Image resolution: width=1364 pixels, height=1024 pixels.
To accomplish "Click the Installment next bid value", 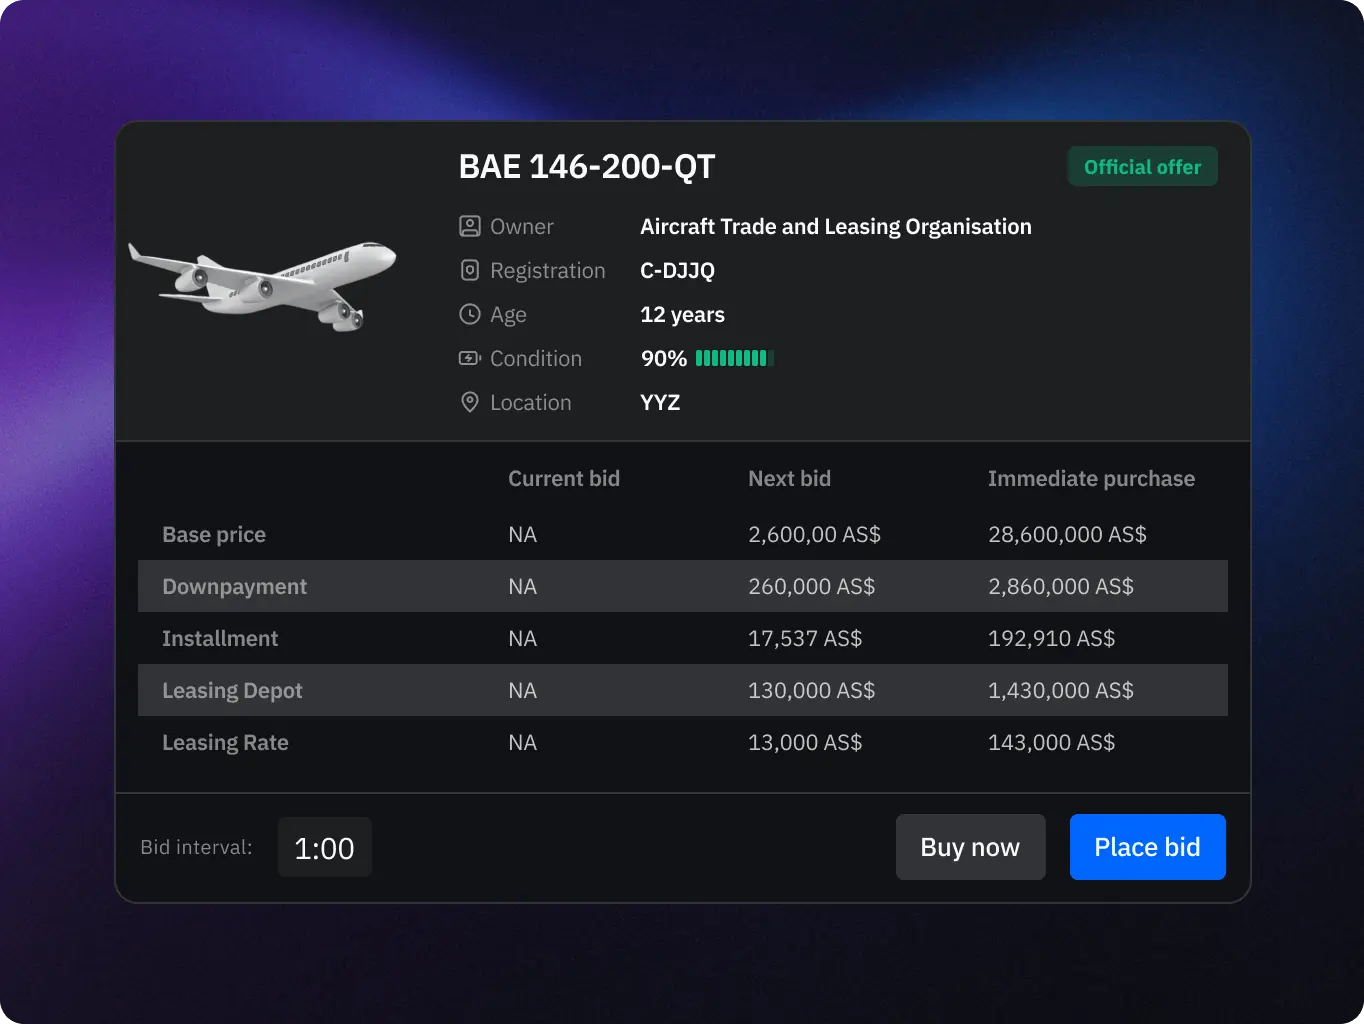I will pyautogui.click(x=805, y=638).
